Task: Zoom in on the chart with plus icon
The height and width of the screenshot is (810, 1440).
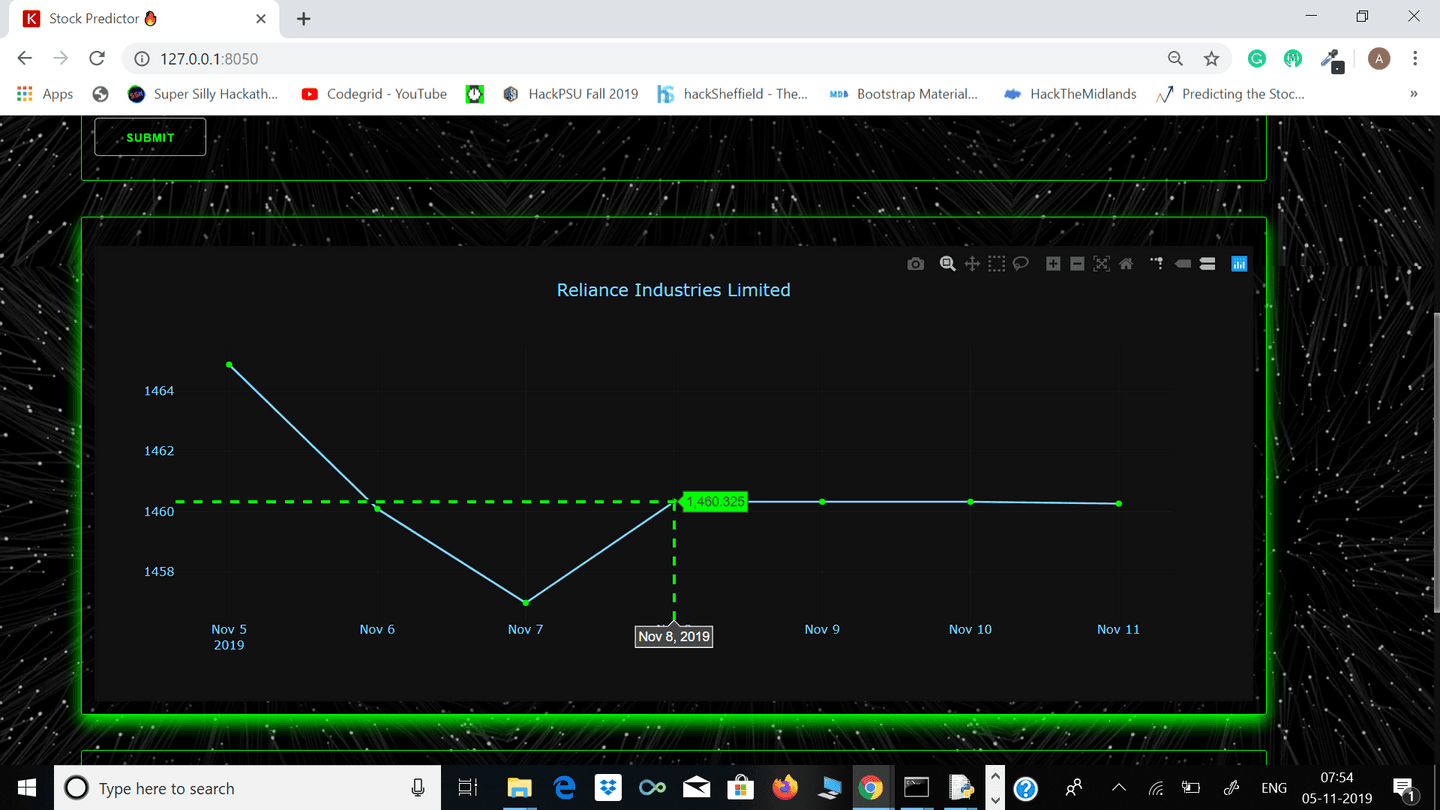Action: click(1053, 264)
